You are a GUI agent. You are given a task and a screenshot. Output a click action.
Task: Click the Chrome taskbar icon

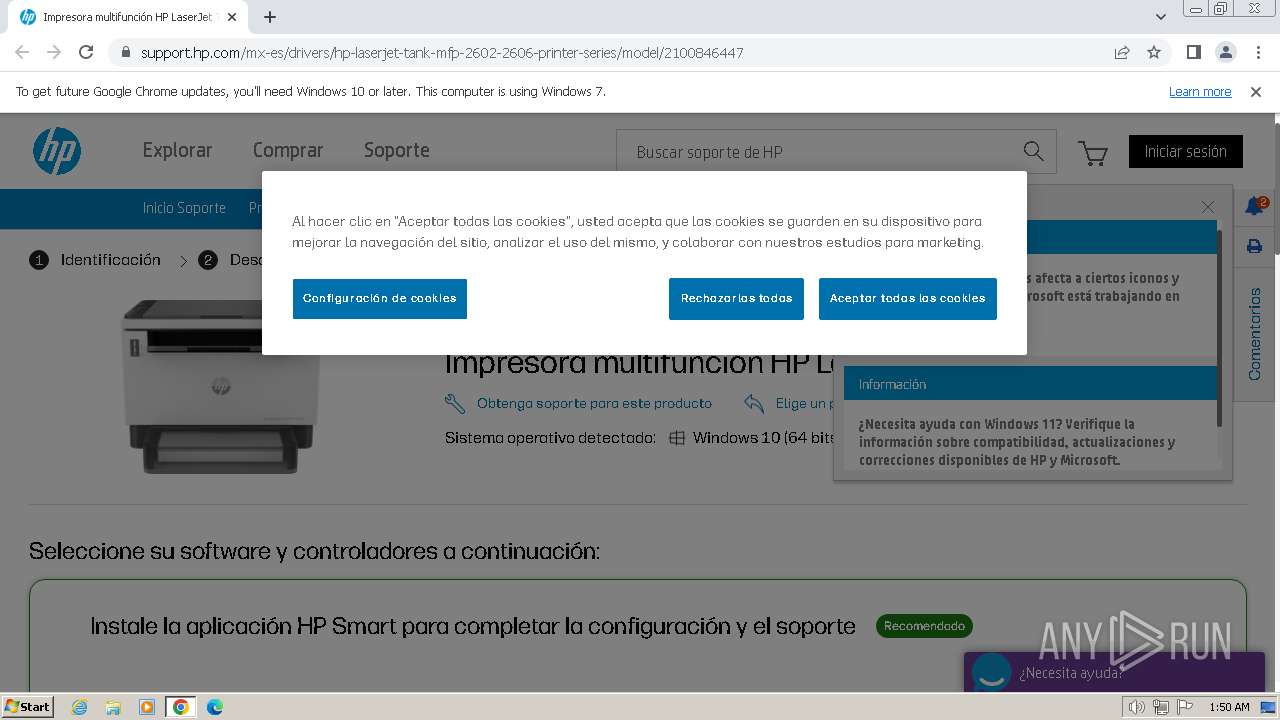click(181, 707)
